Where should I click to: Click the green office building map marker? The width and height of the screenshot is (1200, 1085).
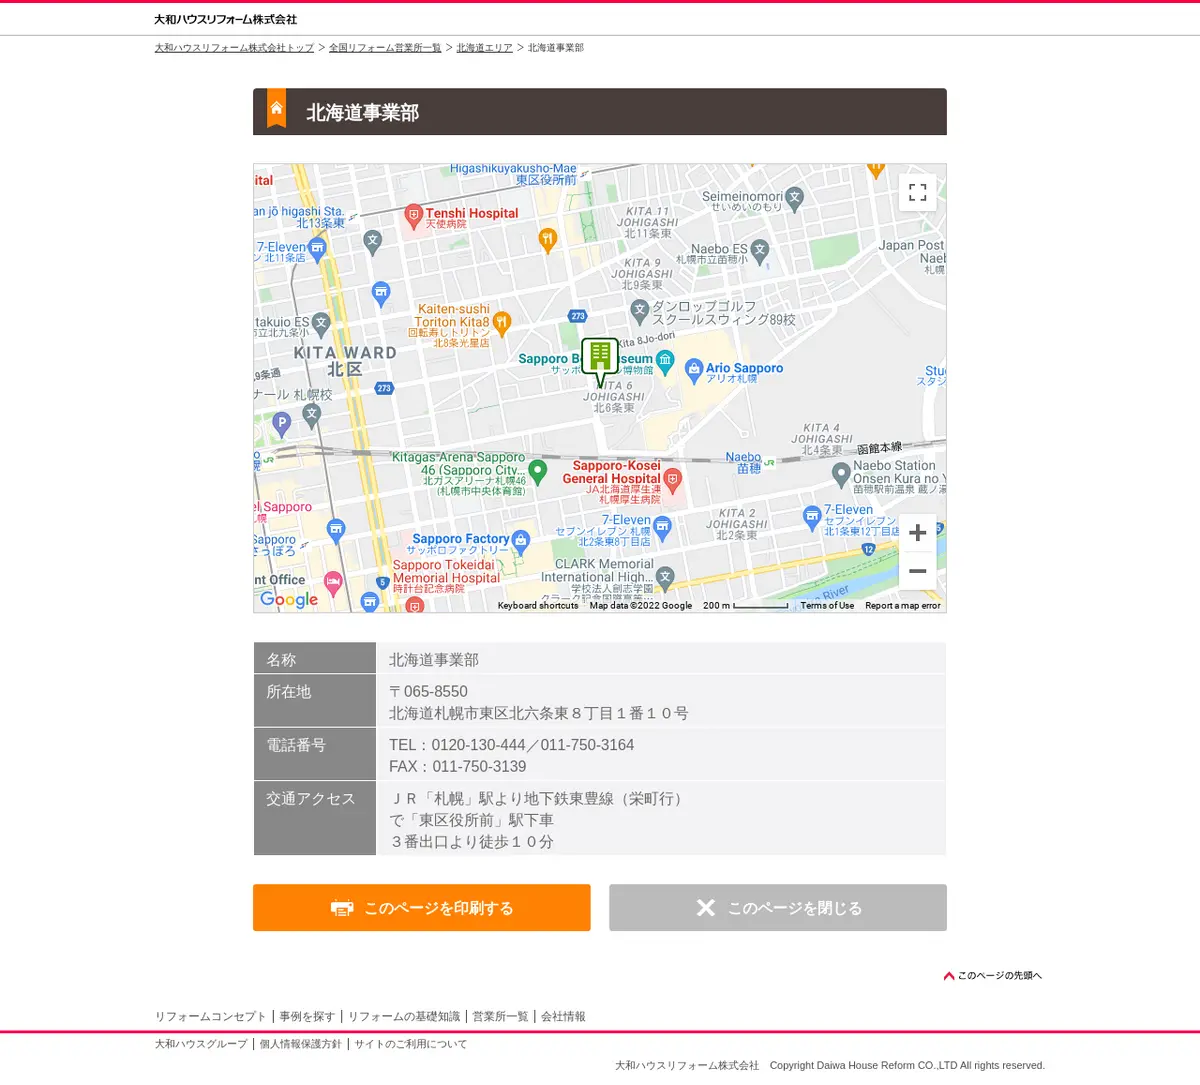point(600,361)
